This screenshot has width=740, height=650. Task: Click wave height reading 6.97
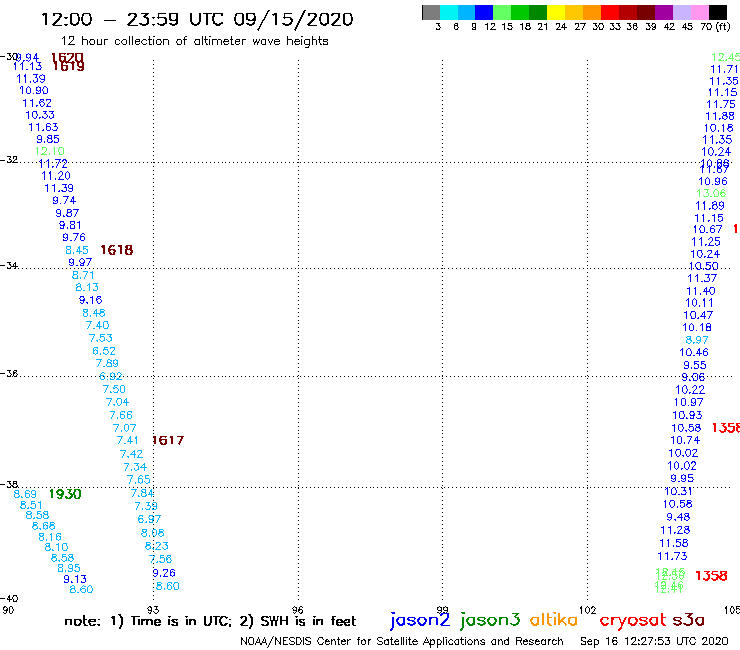(149, 519)
